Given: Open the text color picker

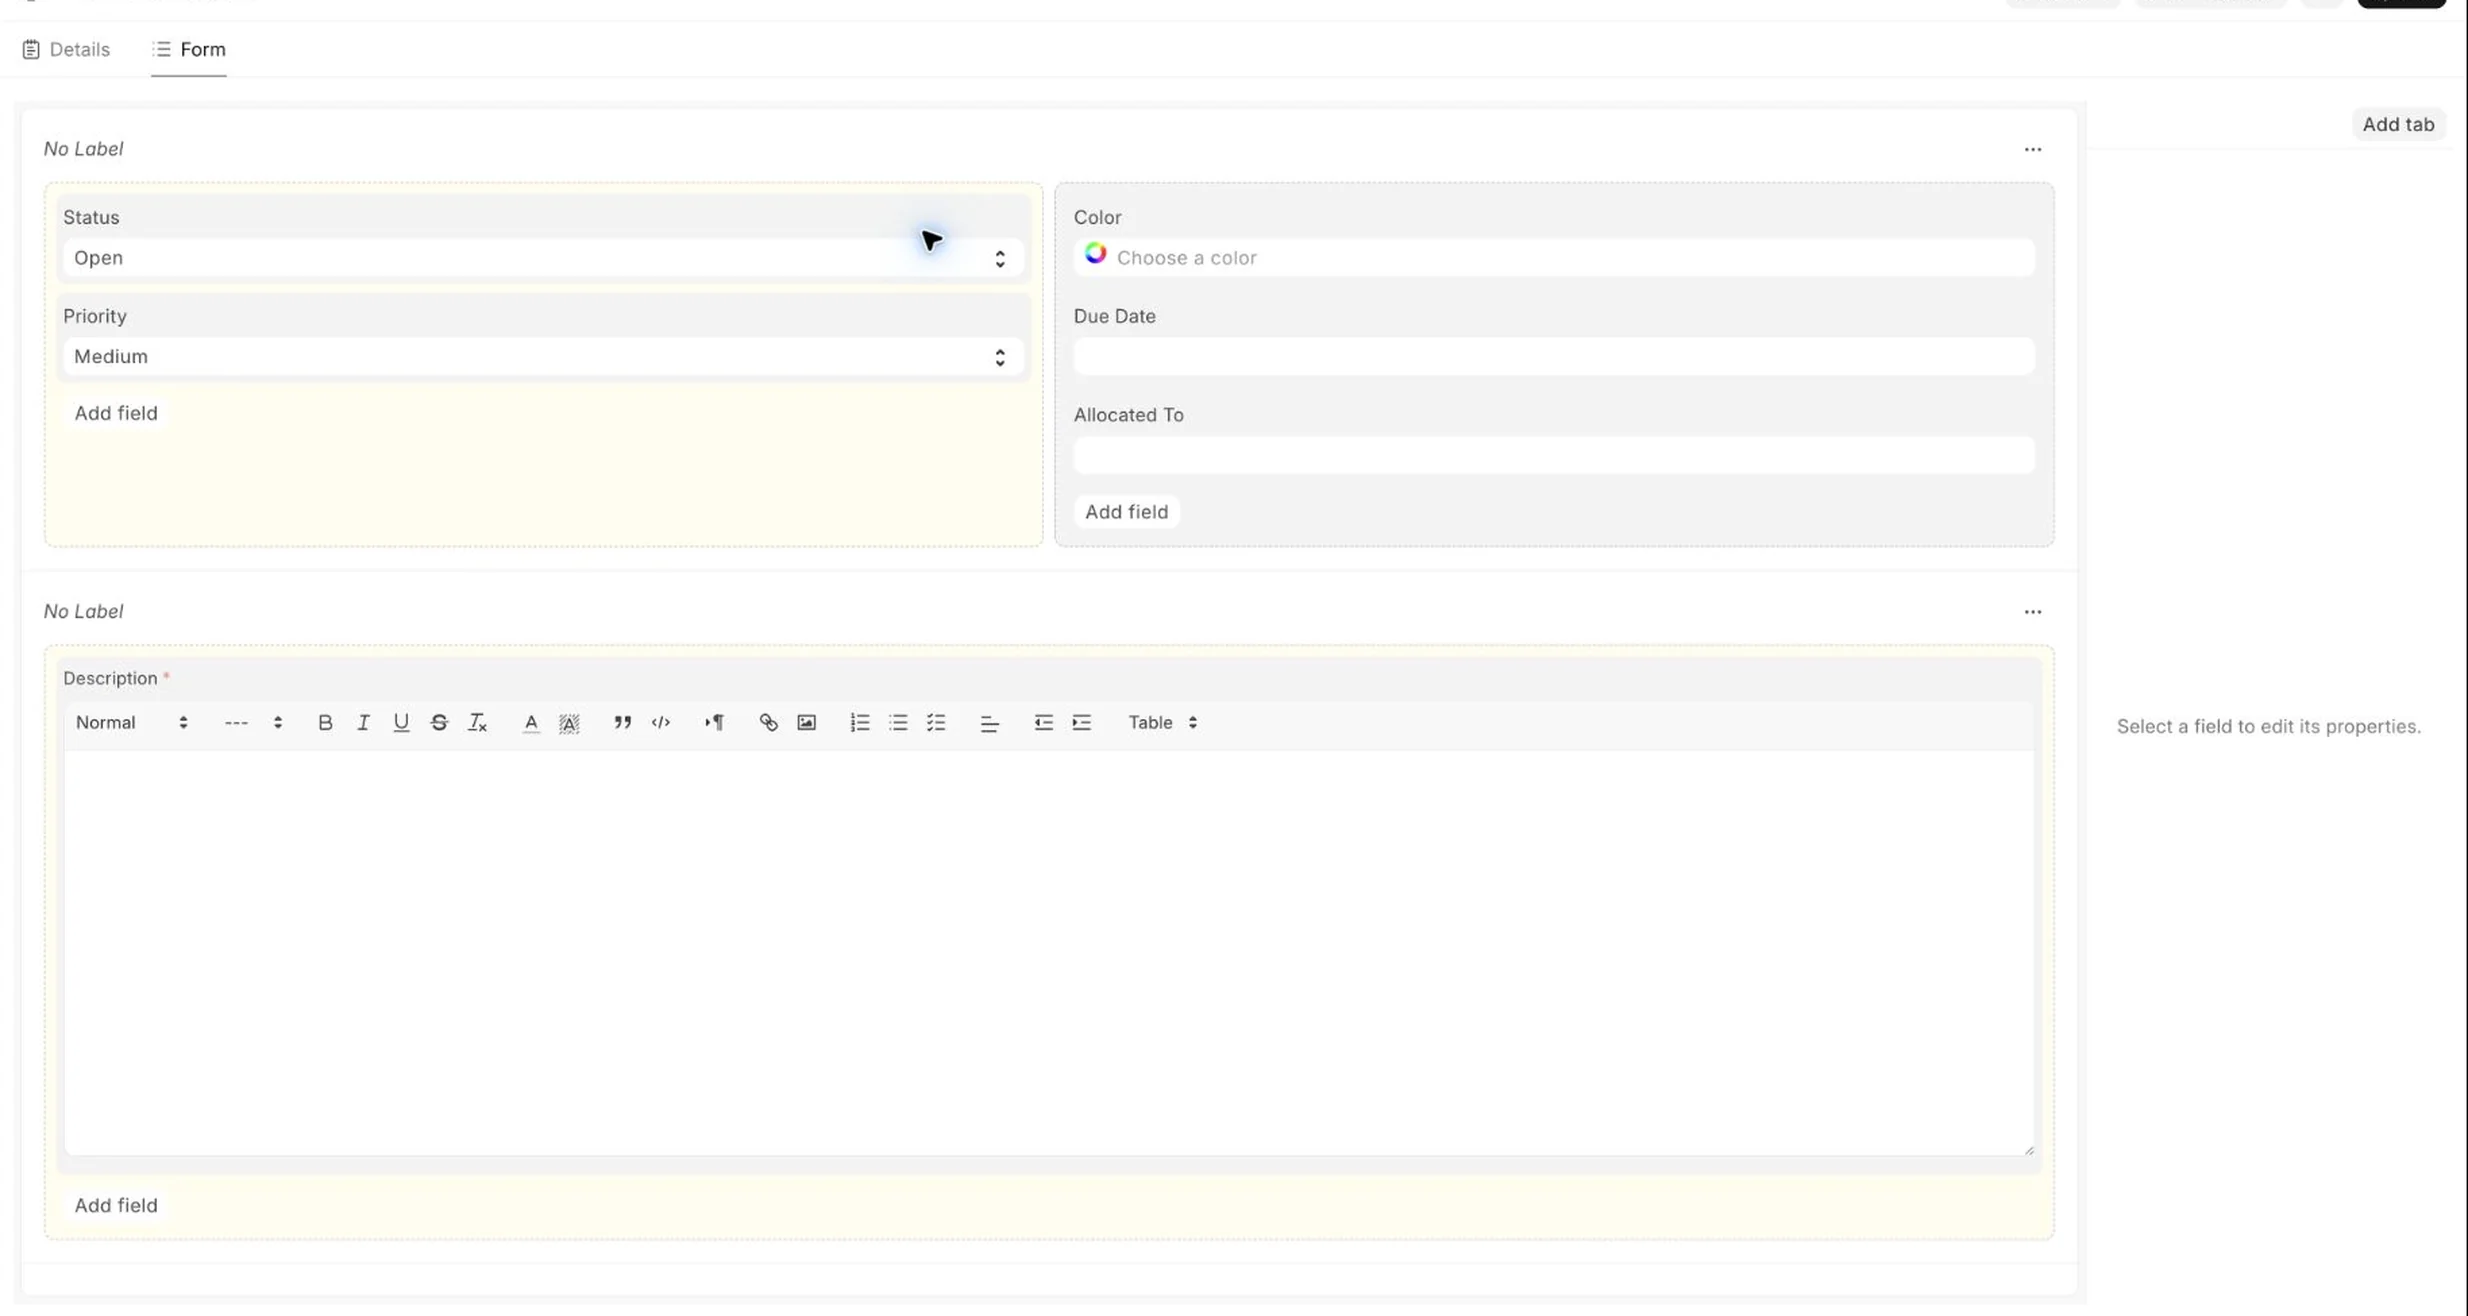Looking at the screenshot, I should pyautogui.click(x=531, y=722).
